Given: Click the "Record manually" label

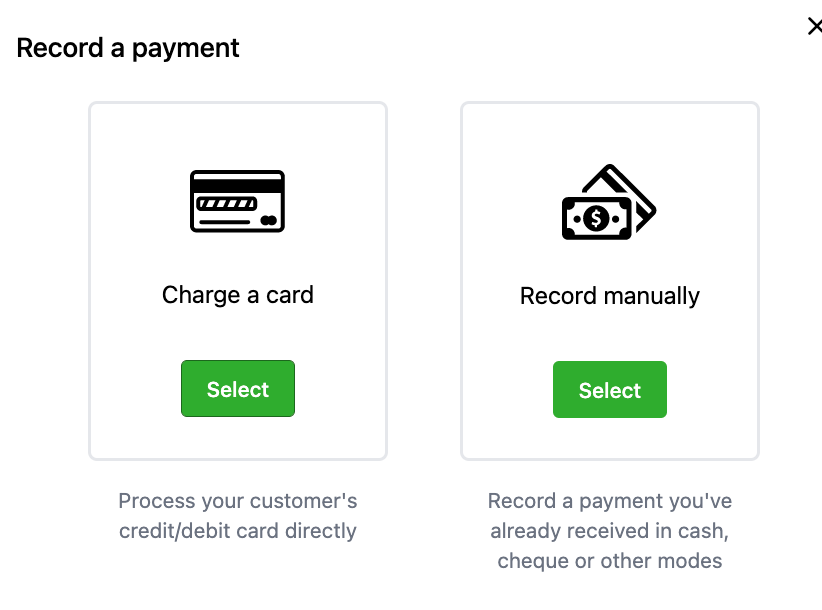Looking at the screenshot, I should (x=610, y=296).
